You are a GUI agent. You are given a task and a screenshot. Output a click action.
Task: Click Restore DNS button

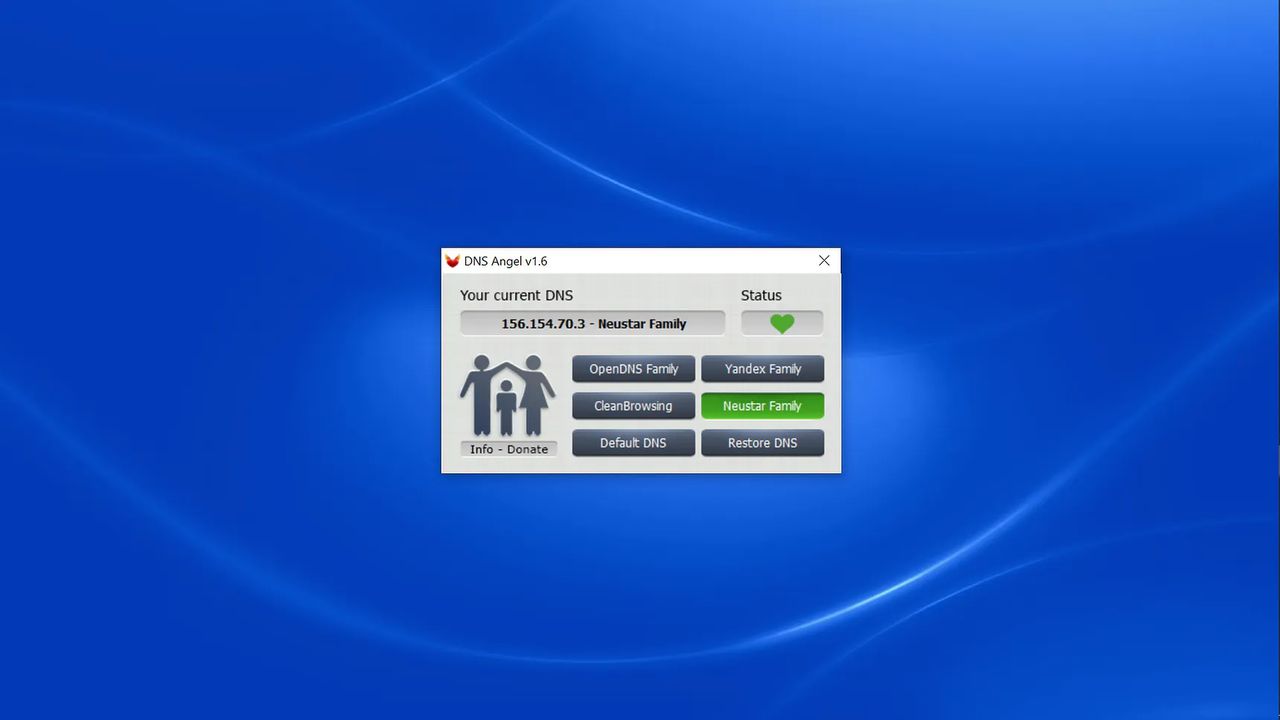click(x=763, y=443)
